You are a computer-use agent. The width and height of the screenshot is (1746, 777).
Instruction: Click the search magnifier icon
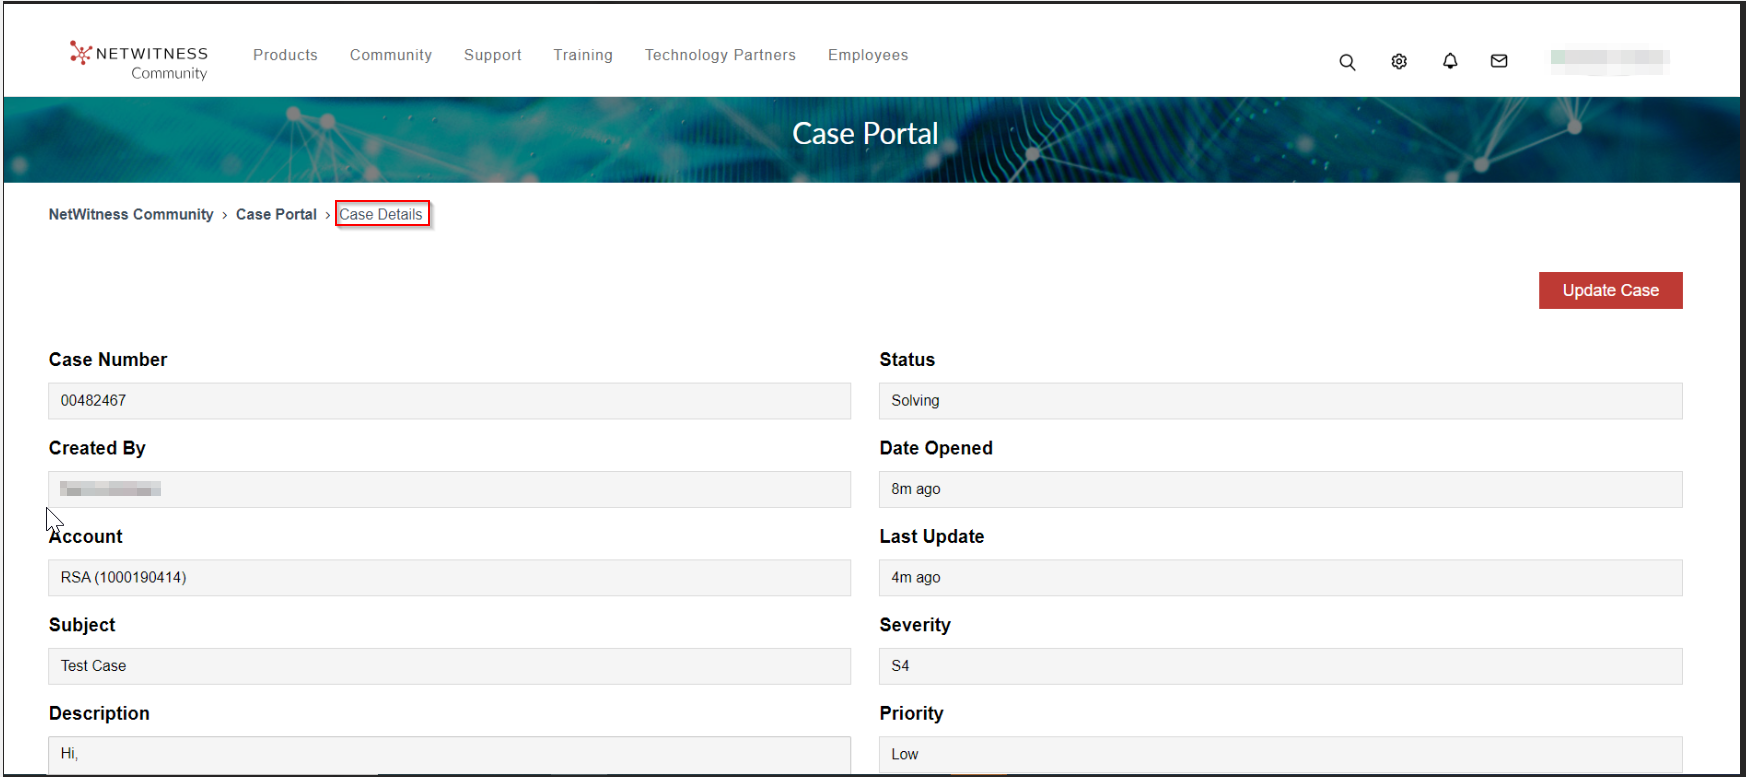point(1347,62)
